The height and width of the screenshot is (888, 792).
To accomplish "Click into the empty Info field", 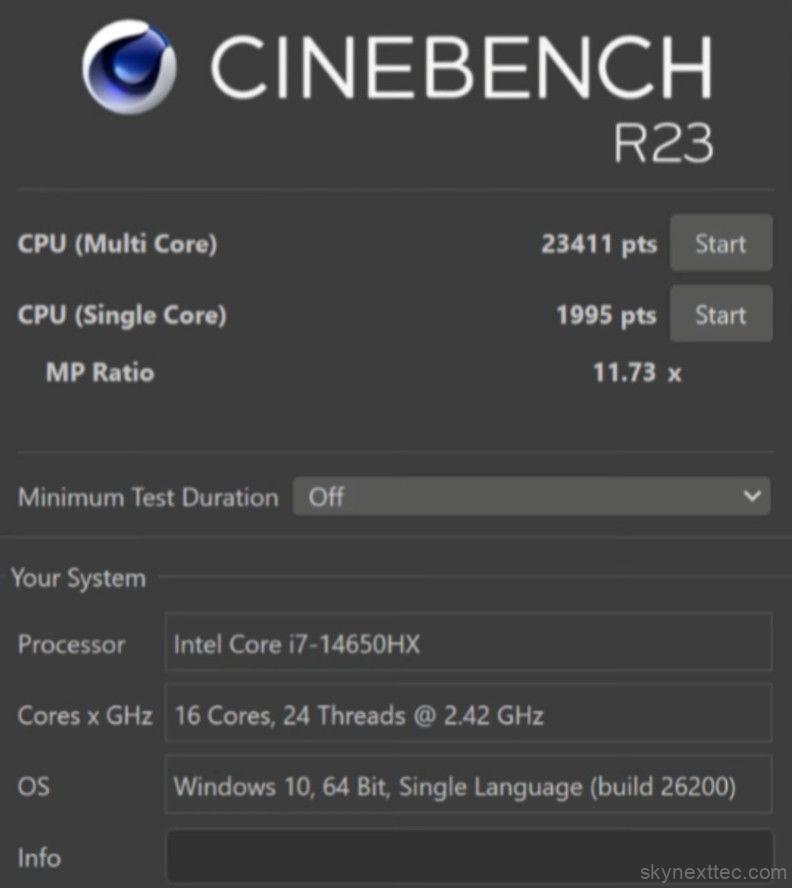I will (470, 856).
